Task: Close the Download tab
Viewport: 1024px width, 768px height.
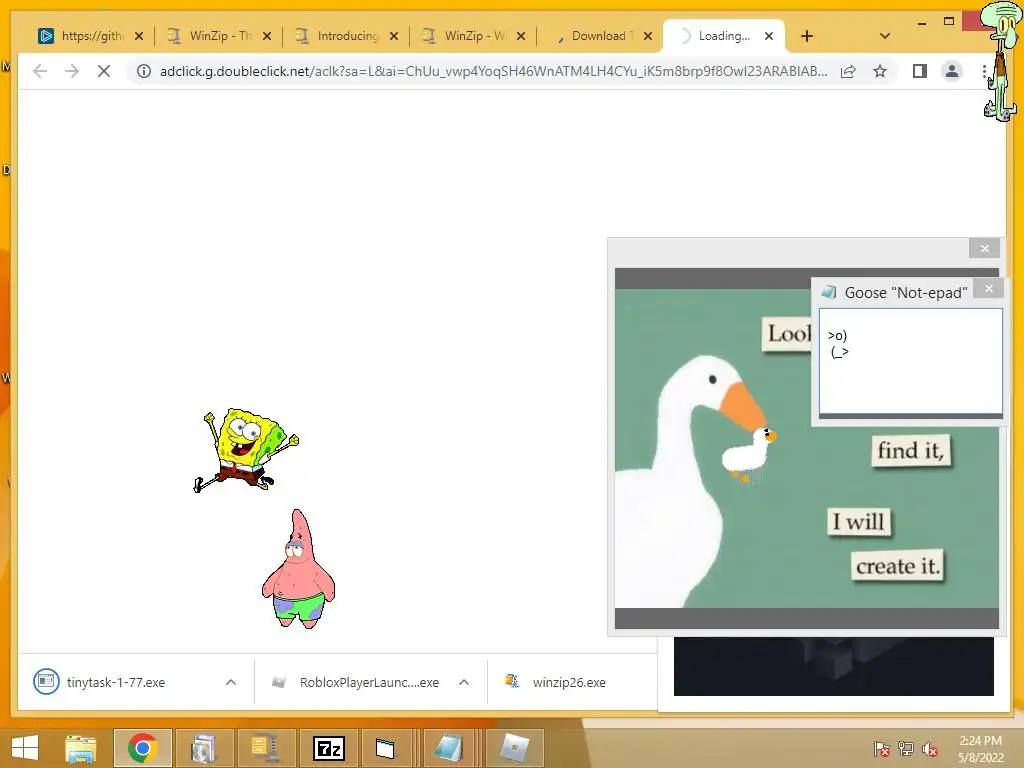Action: (x=647, y=37)
